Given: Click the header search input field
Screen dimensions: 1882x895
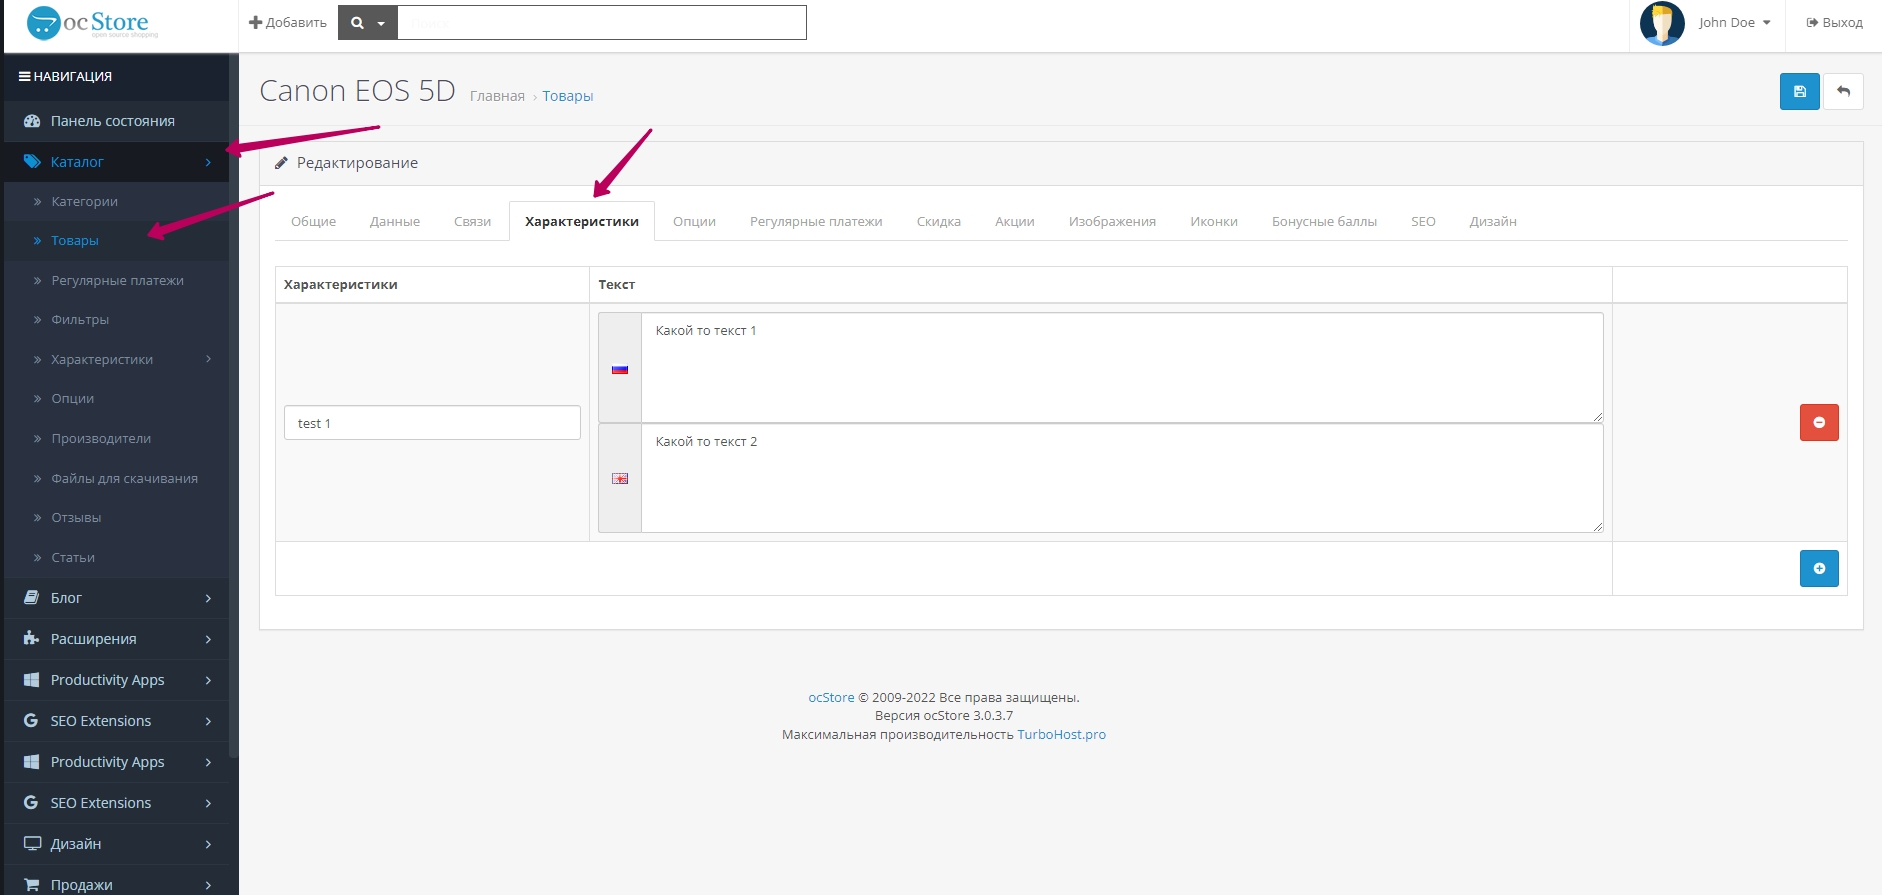Looking at the screenshot, I should [x=602, y=23].
